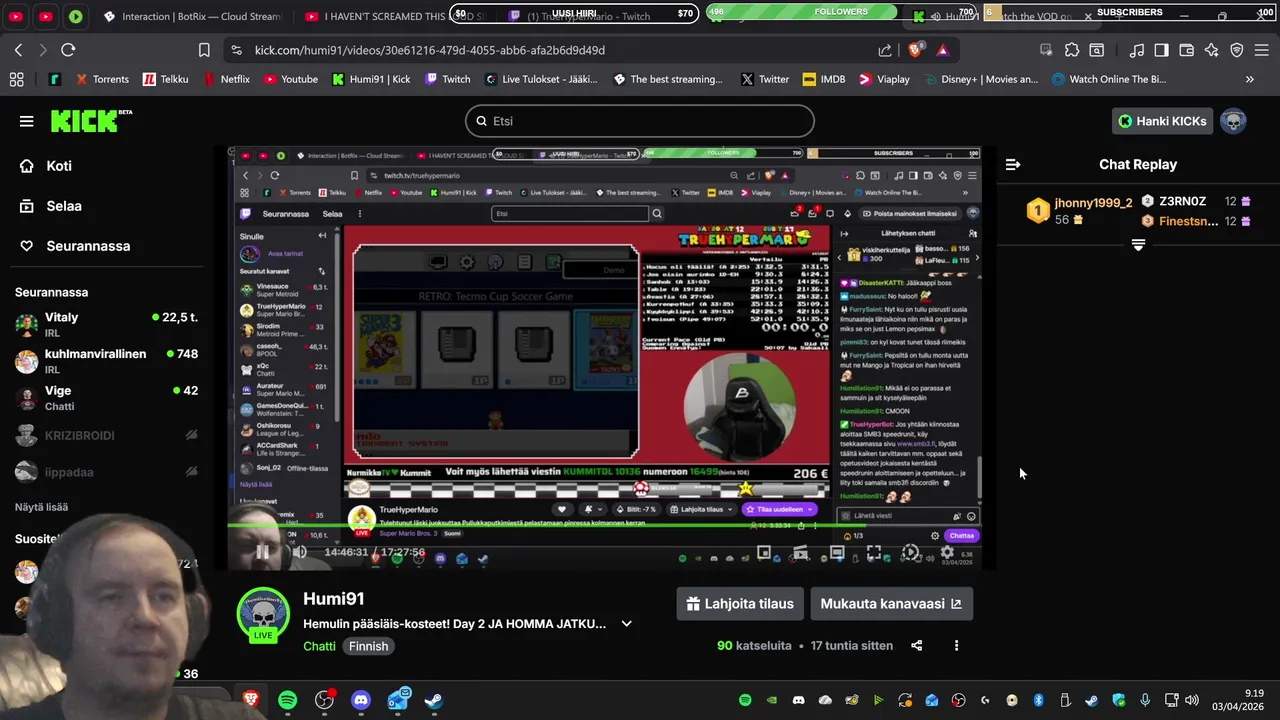This screenshot has width=1280, height=720.
Task: Click the Hanki KICKs button
Action: coord(1162,121)
